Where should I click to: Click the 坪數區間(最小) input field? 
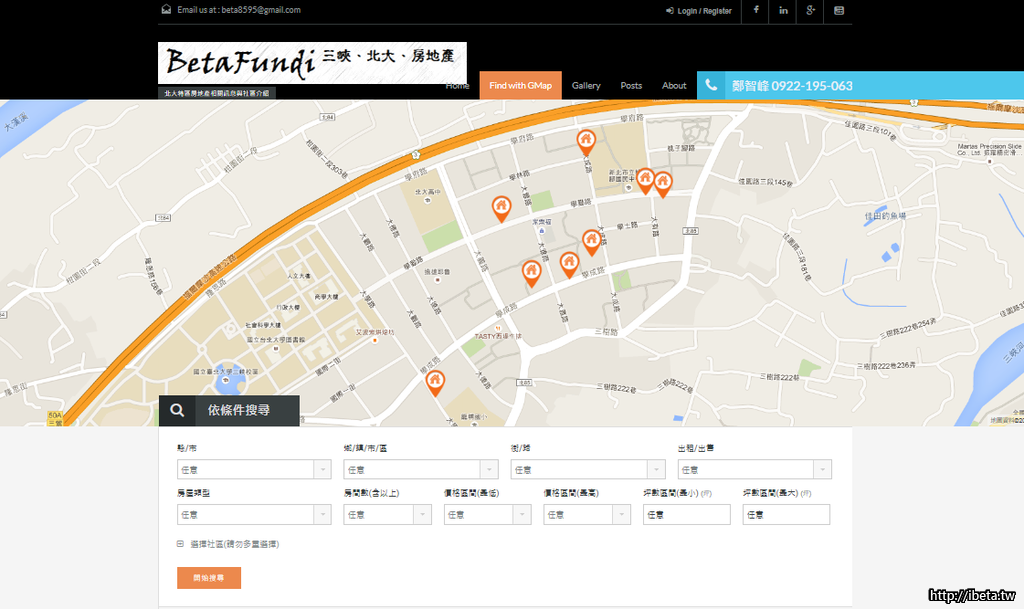point(686,514)
